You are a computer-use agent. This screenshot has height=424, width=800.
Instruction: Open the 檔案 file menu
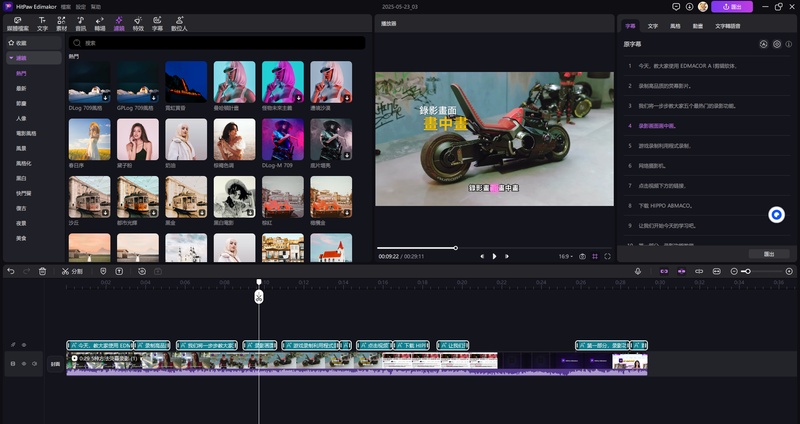(x=66, y=7)
